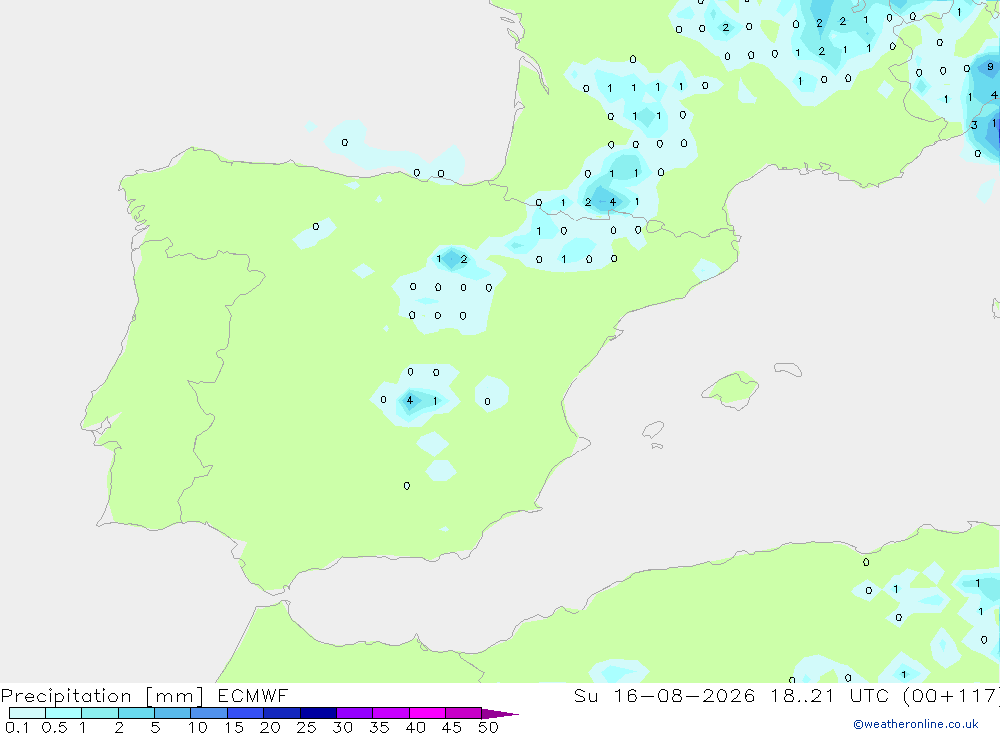Click the '50' legend scale label
The width and height of the screenshot is (1000, 733).
point(488,727)
